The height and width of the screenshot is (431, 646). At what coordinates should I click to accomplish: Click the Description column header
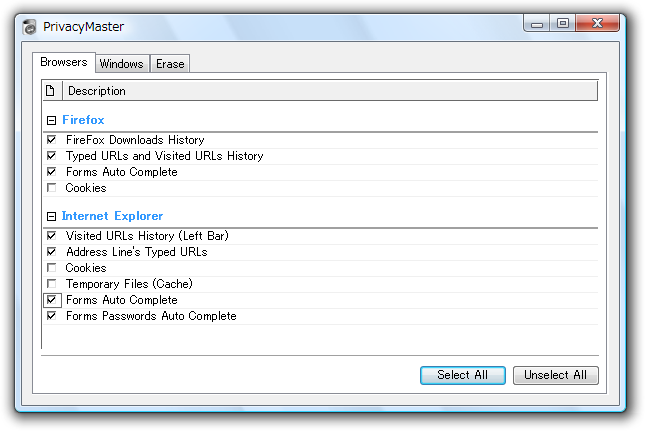[x=330, y=91]
